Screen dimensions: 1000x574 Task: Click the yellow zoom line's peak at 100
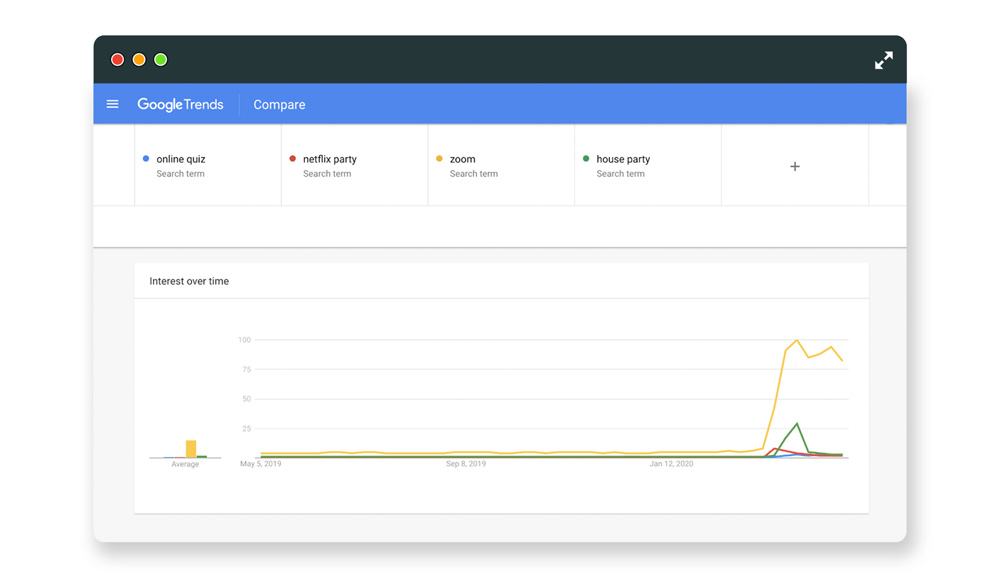[x=797, y=341]
